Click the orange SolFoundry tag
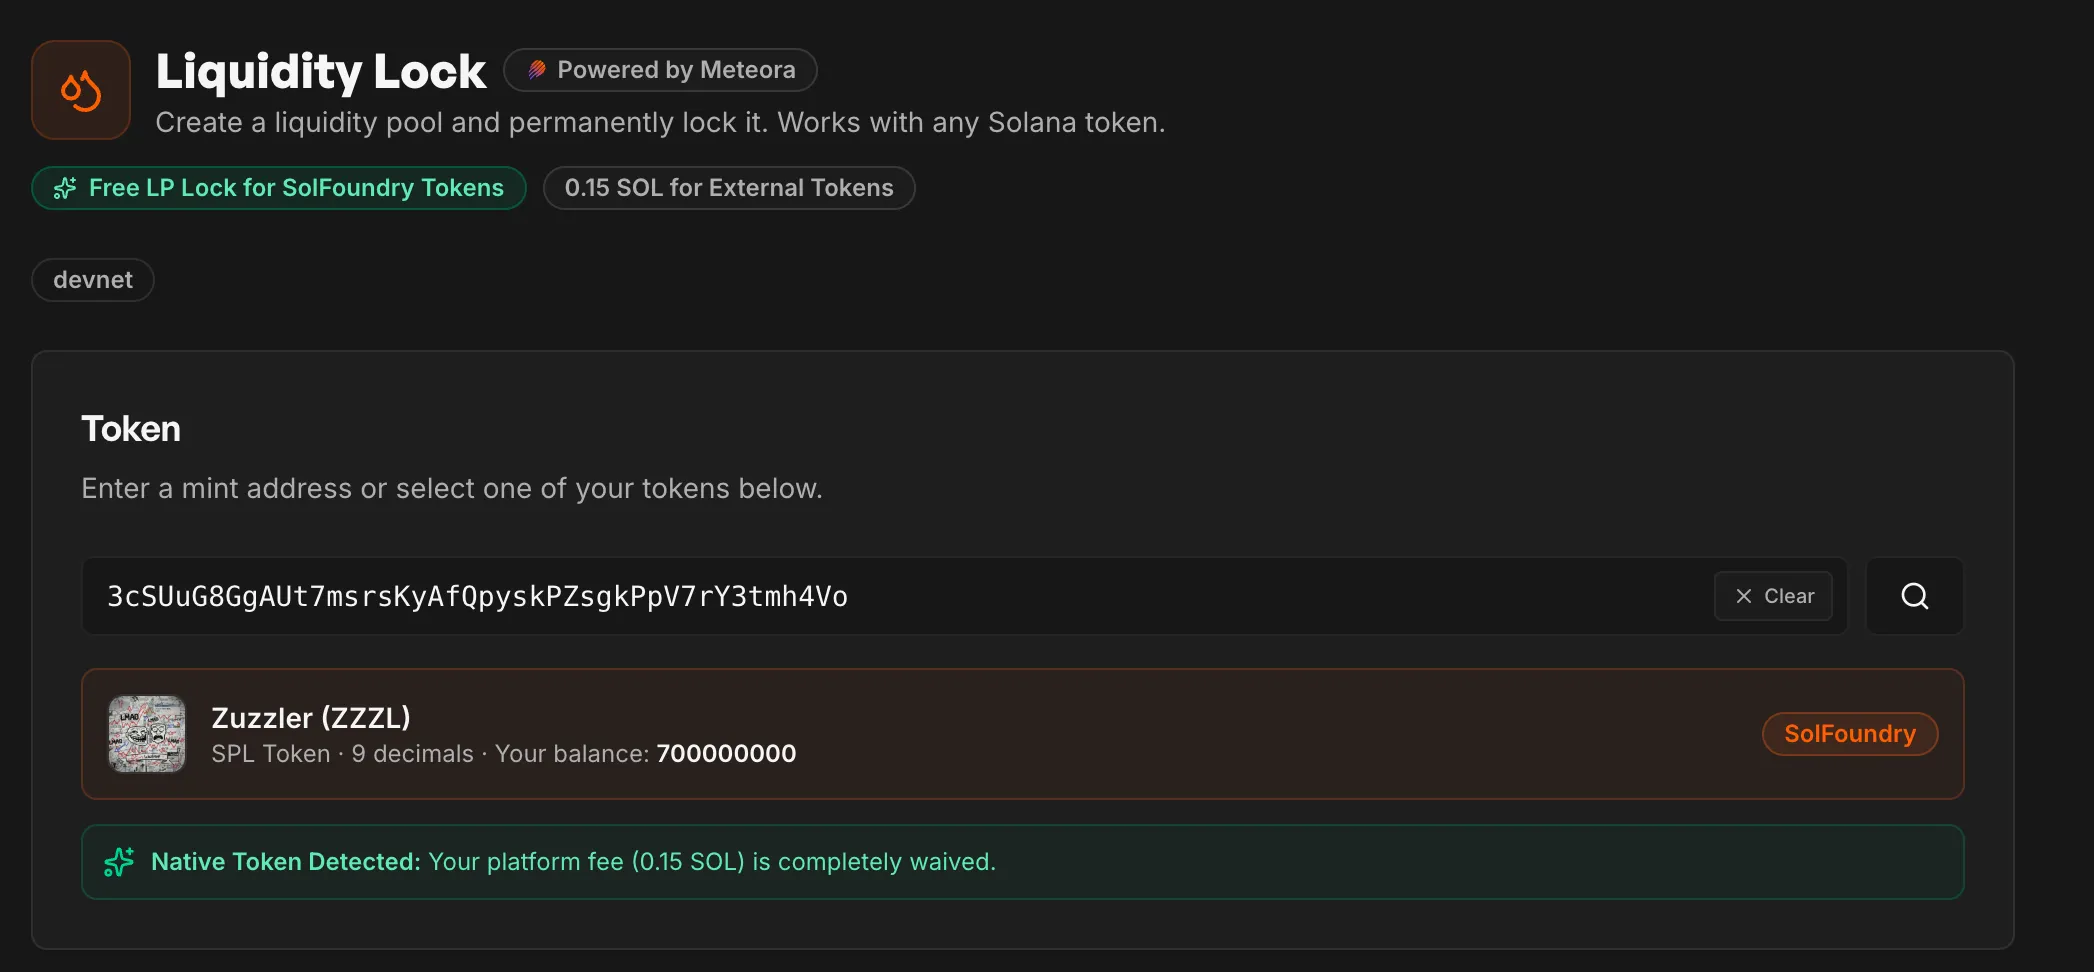The width and height of the screenshot is (2094, 972). (1849, 734)
